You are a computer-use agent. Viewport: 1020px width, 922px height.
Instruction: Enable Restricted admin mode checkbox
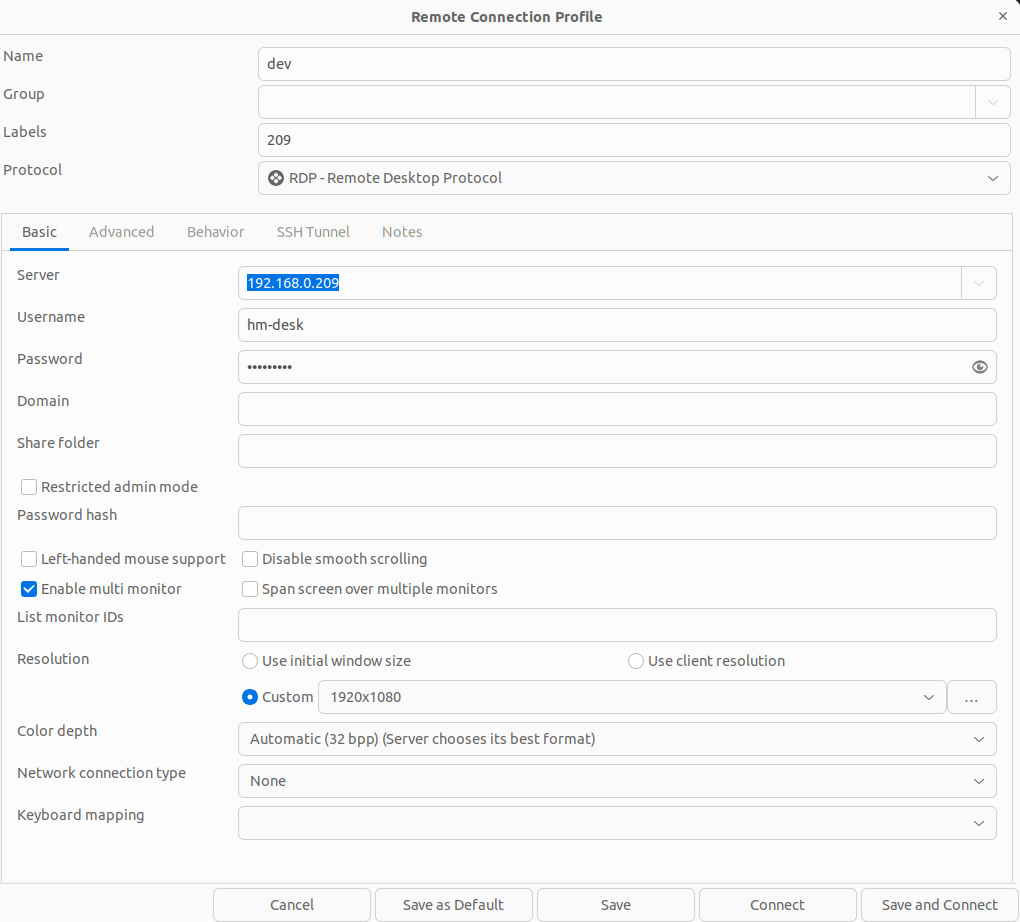coord(29,487)
